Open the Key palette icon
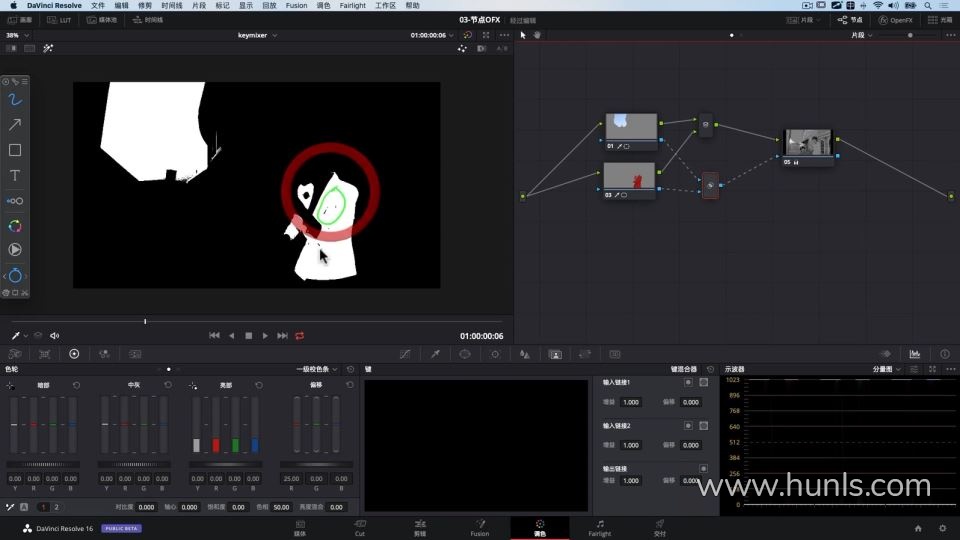The width and height of the screenshot is (960, 540). pyautogui.click(x=555, y=354)
